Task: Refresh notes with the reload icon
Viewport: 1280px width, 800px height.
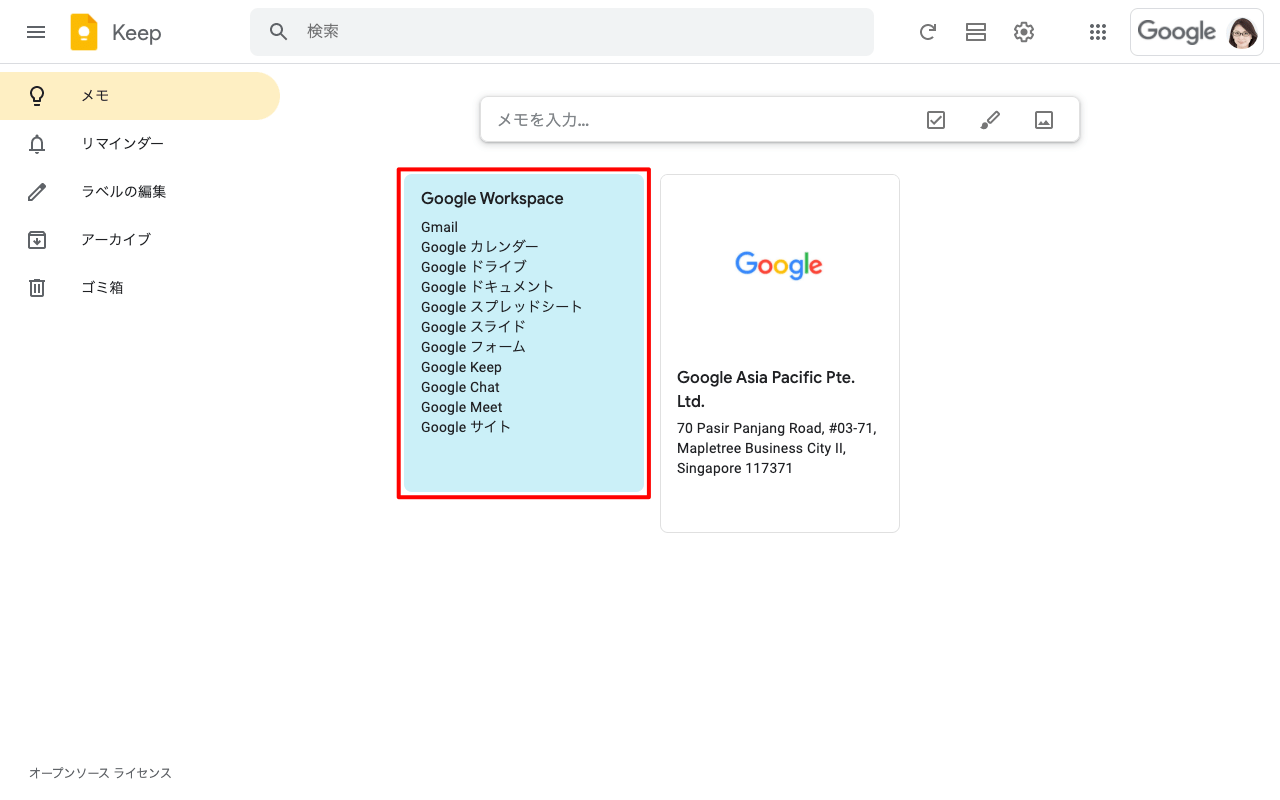Action: tap(928, 32)
